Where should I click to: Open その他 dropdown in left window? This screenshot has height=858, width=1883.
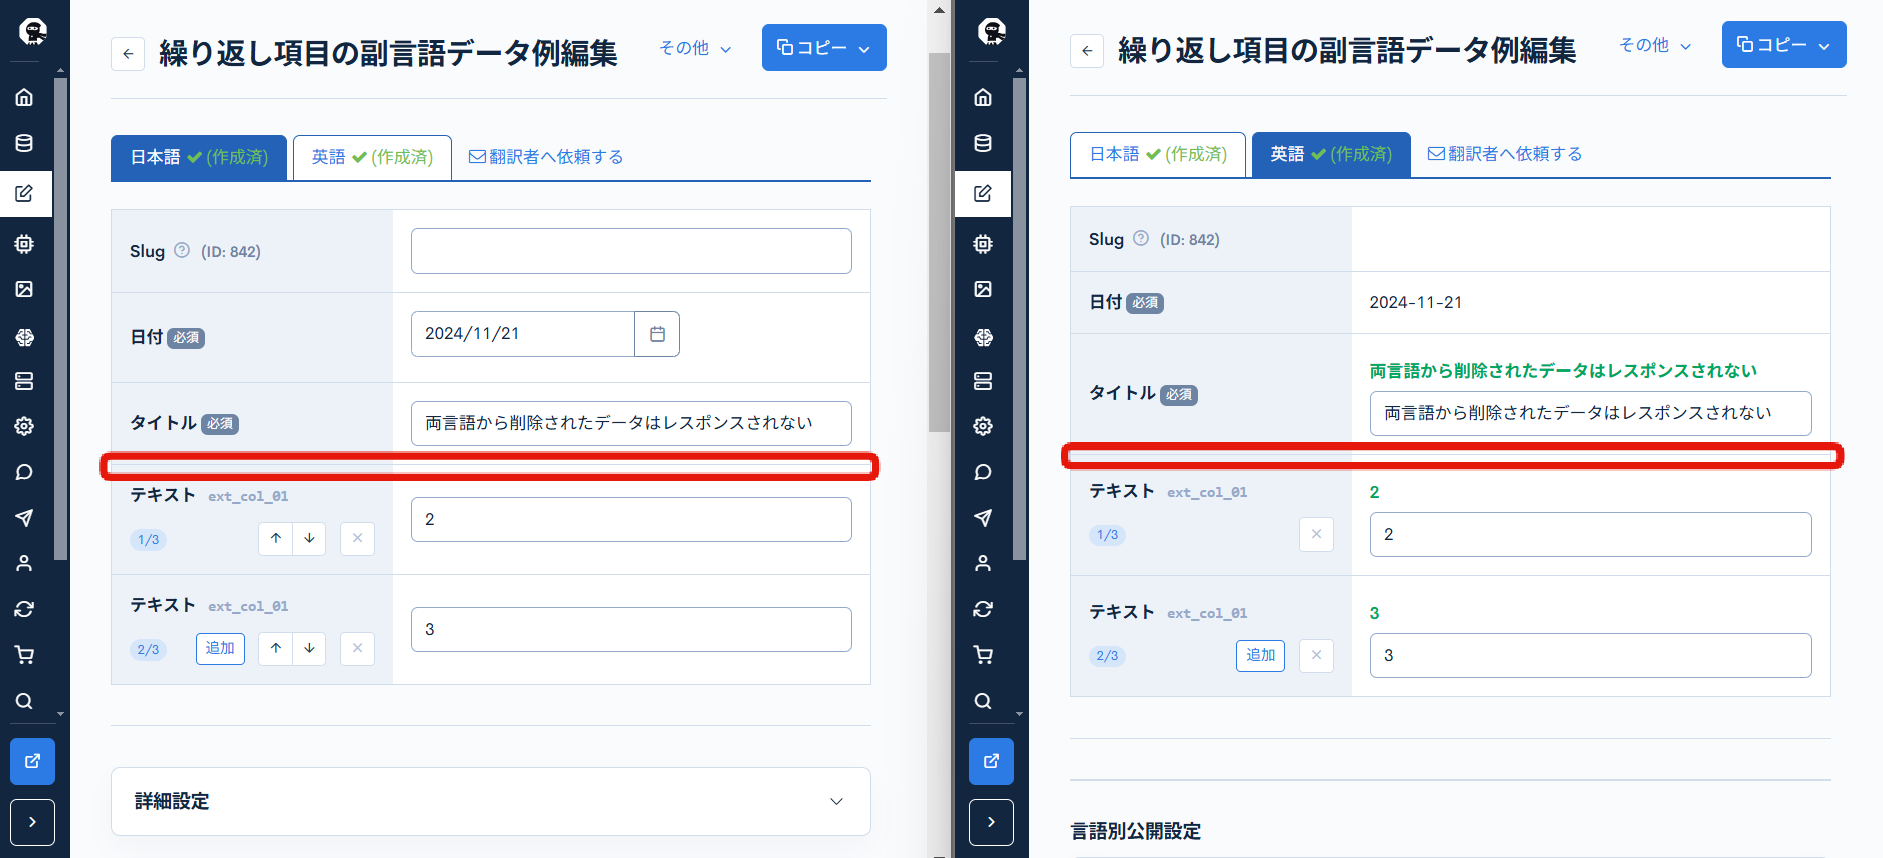(695, 48)
